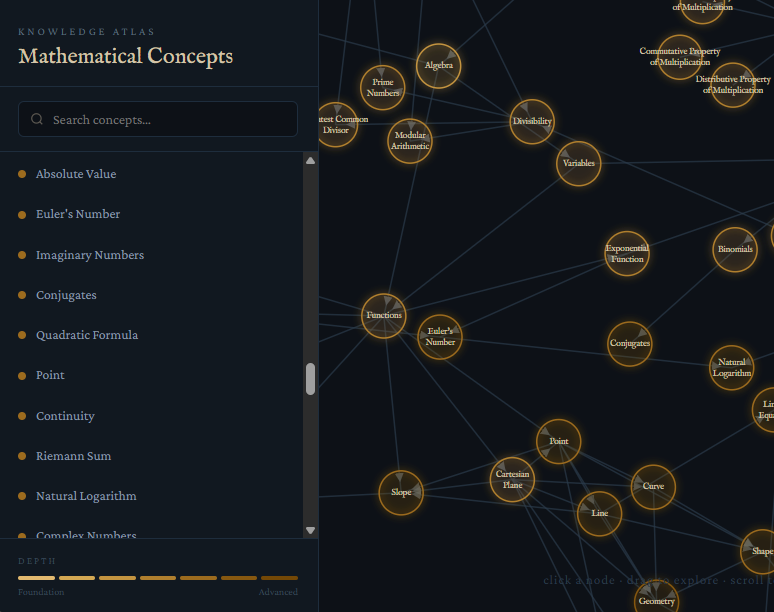
Task: Open the Functions node
Action: [x=384, y=316]
